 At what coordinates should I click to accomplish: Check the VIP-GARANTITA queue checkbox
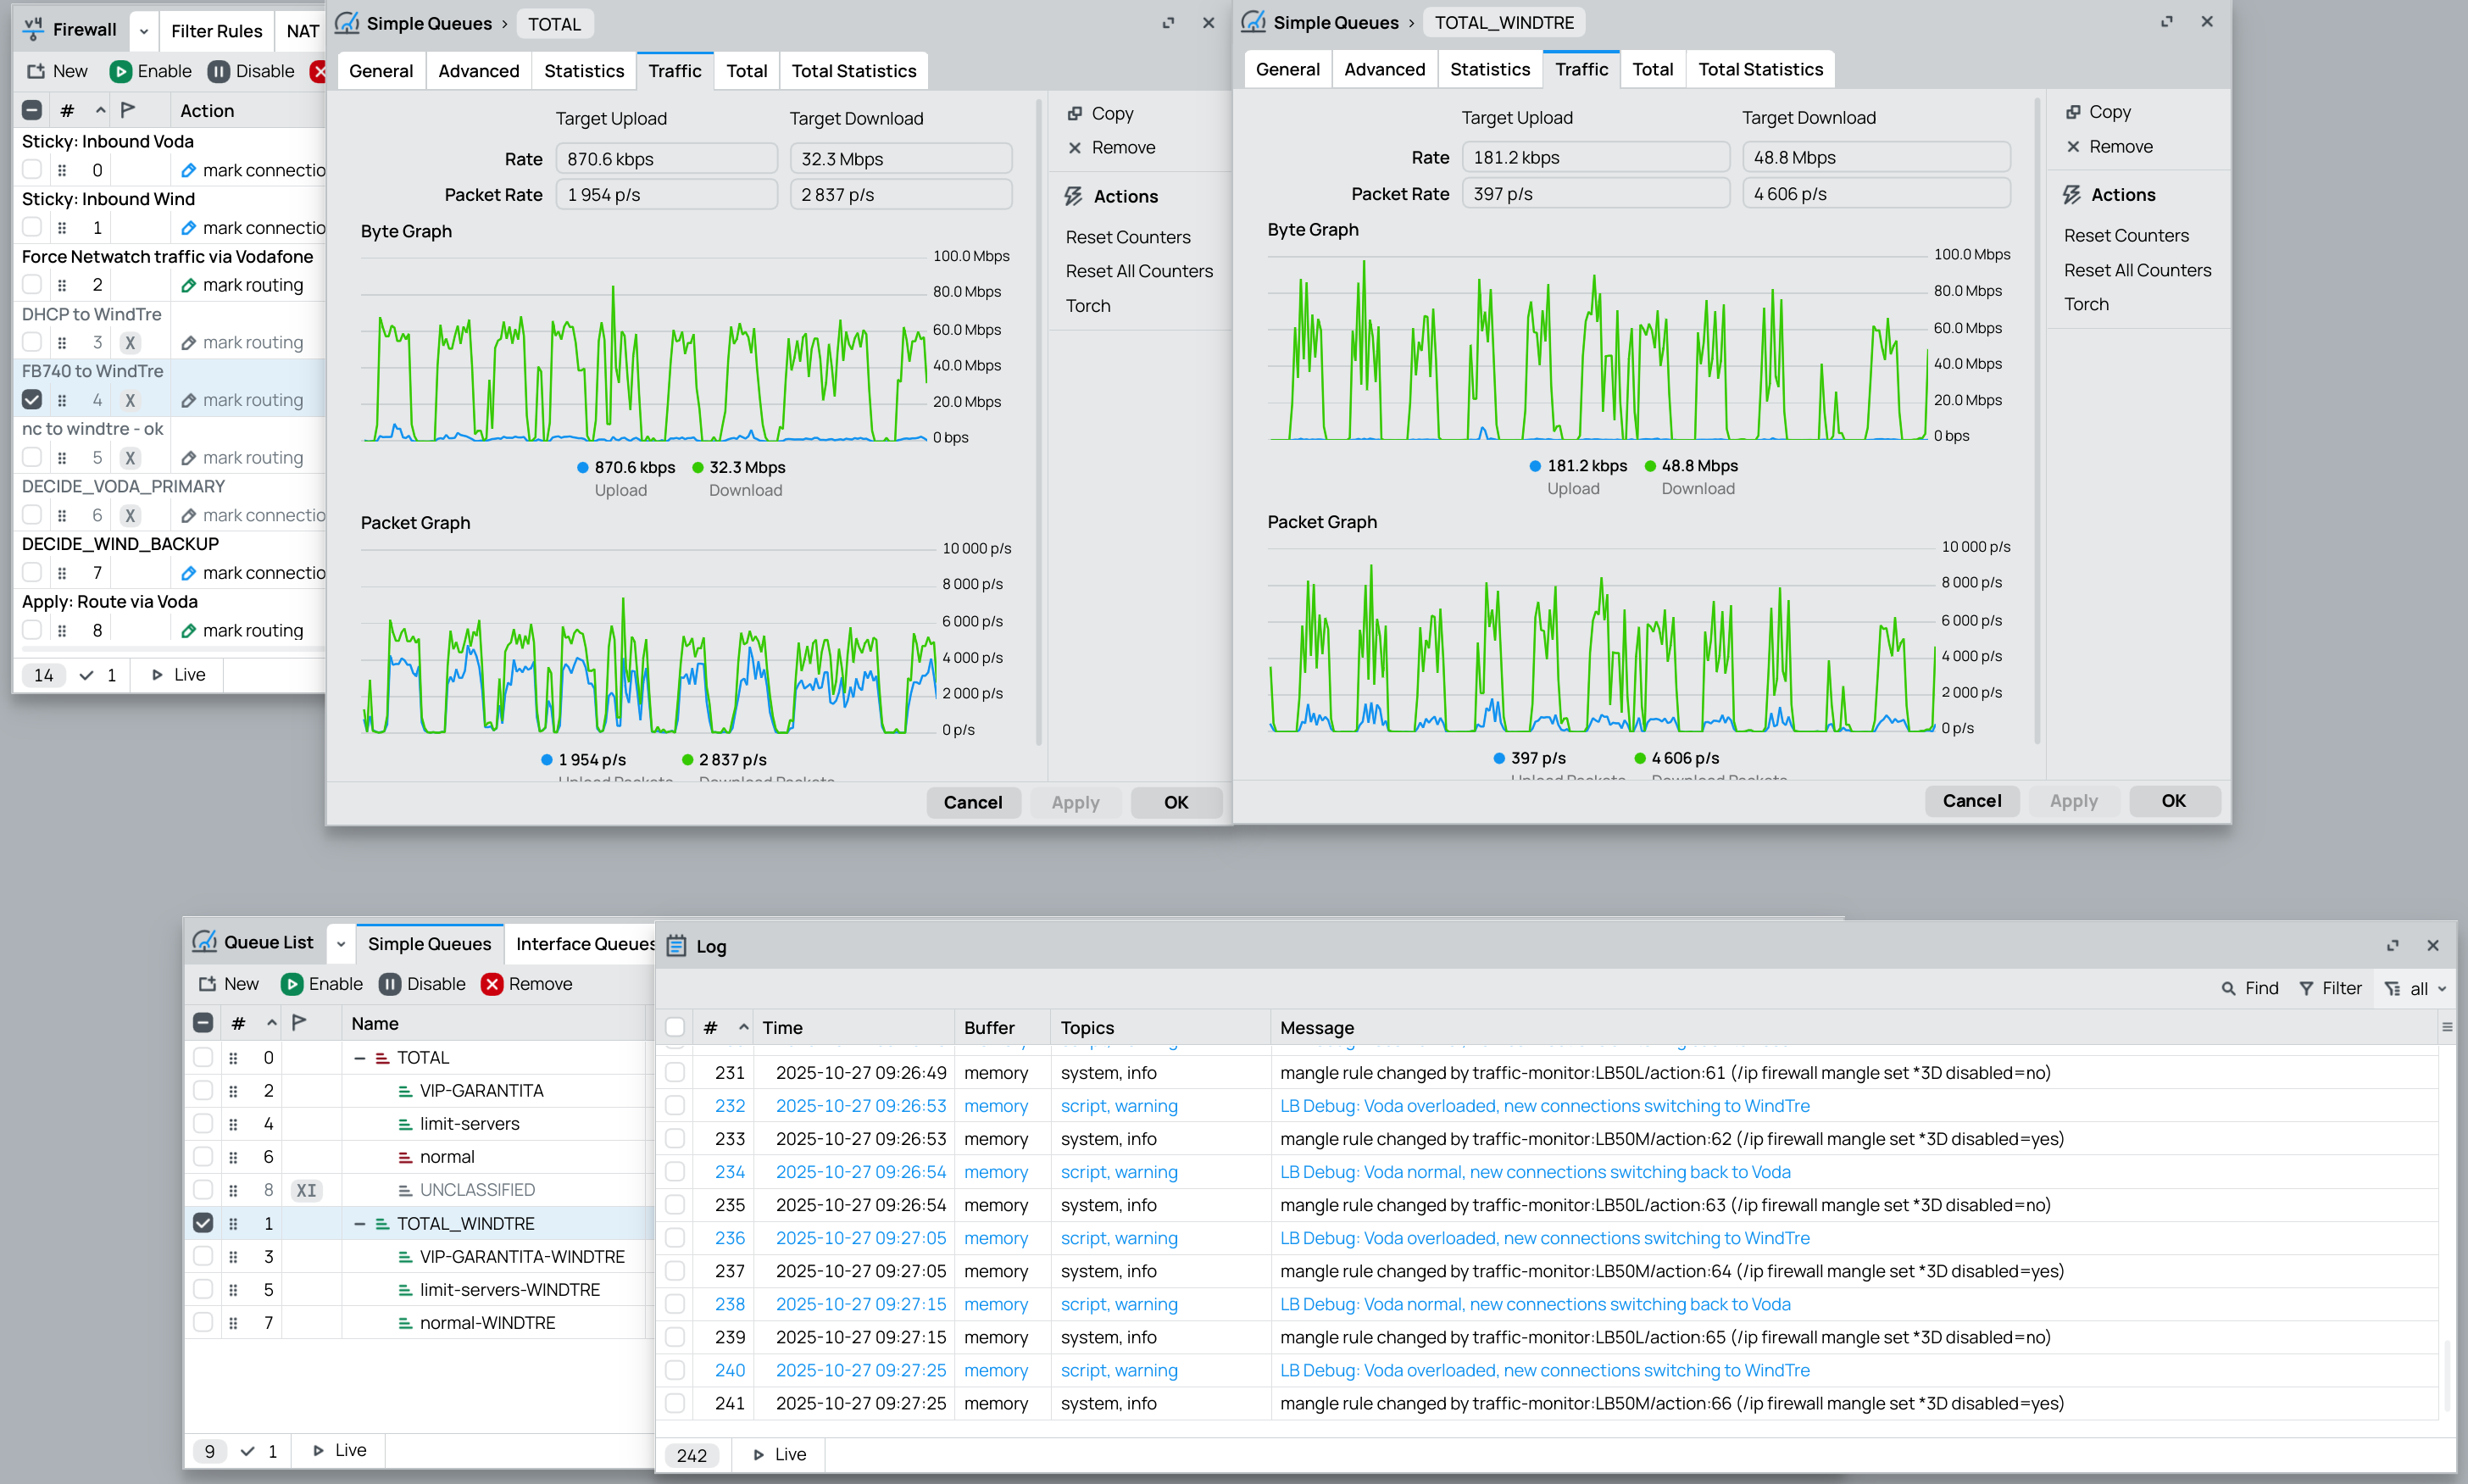(x=203, y=1090)
